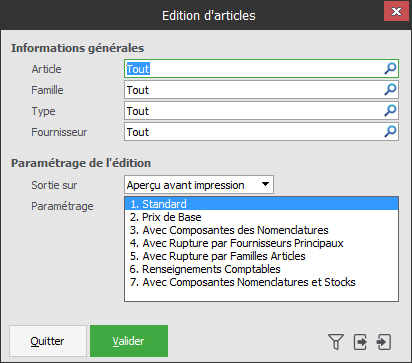Select the 1. Standard setting
The image size is (412, 363).
pyautogui.click(x=261, y=204)
